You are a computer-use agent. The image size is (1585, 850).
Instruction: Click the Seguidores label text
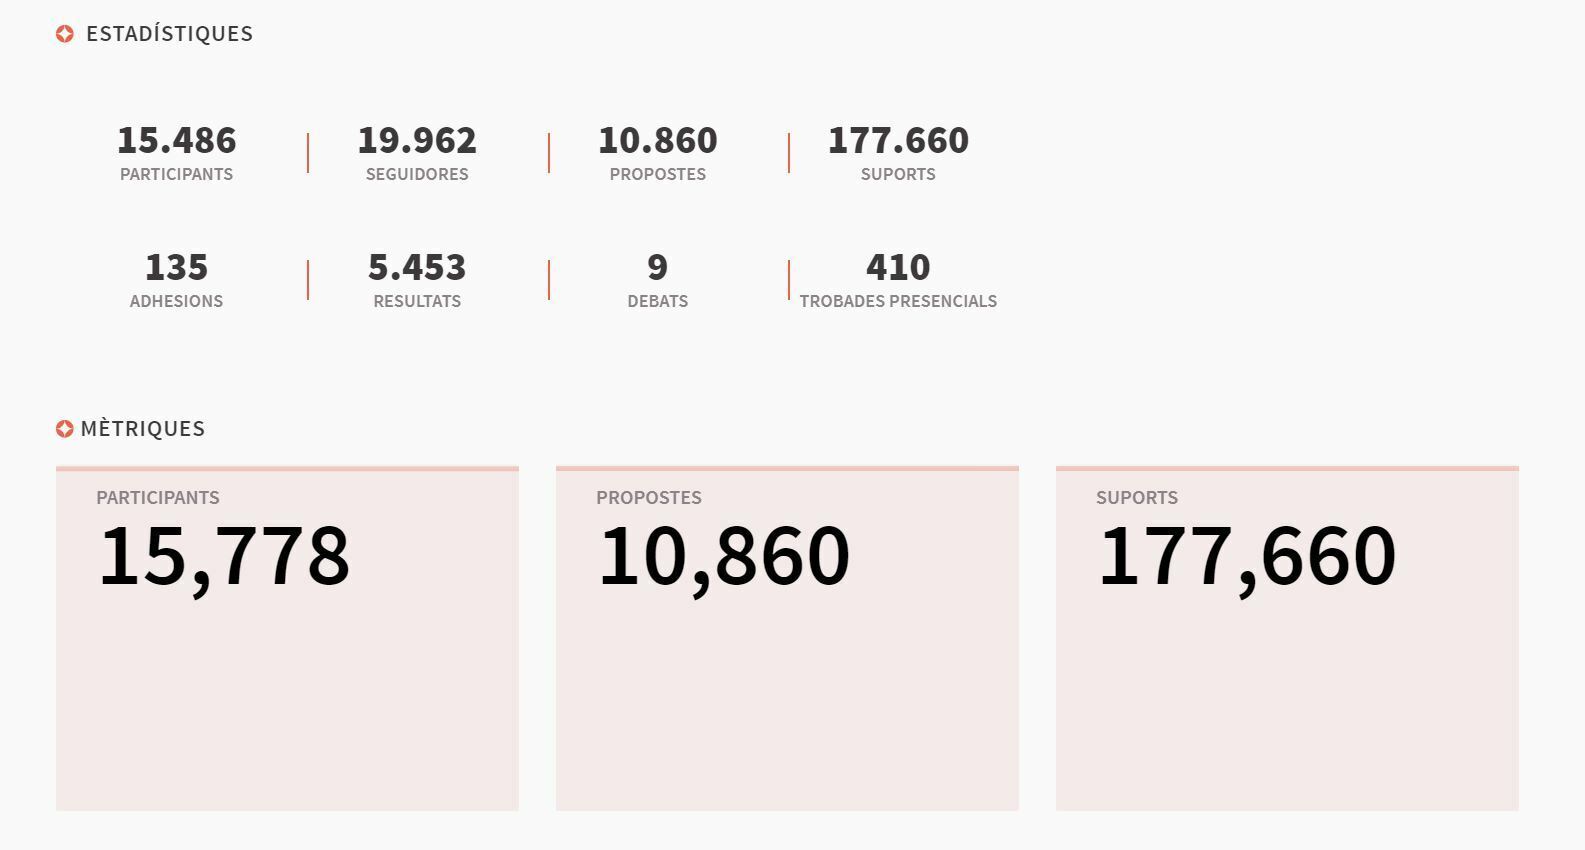pyautogui.click(x=417, y=174)
